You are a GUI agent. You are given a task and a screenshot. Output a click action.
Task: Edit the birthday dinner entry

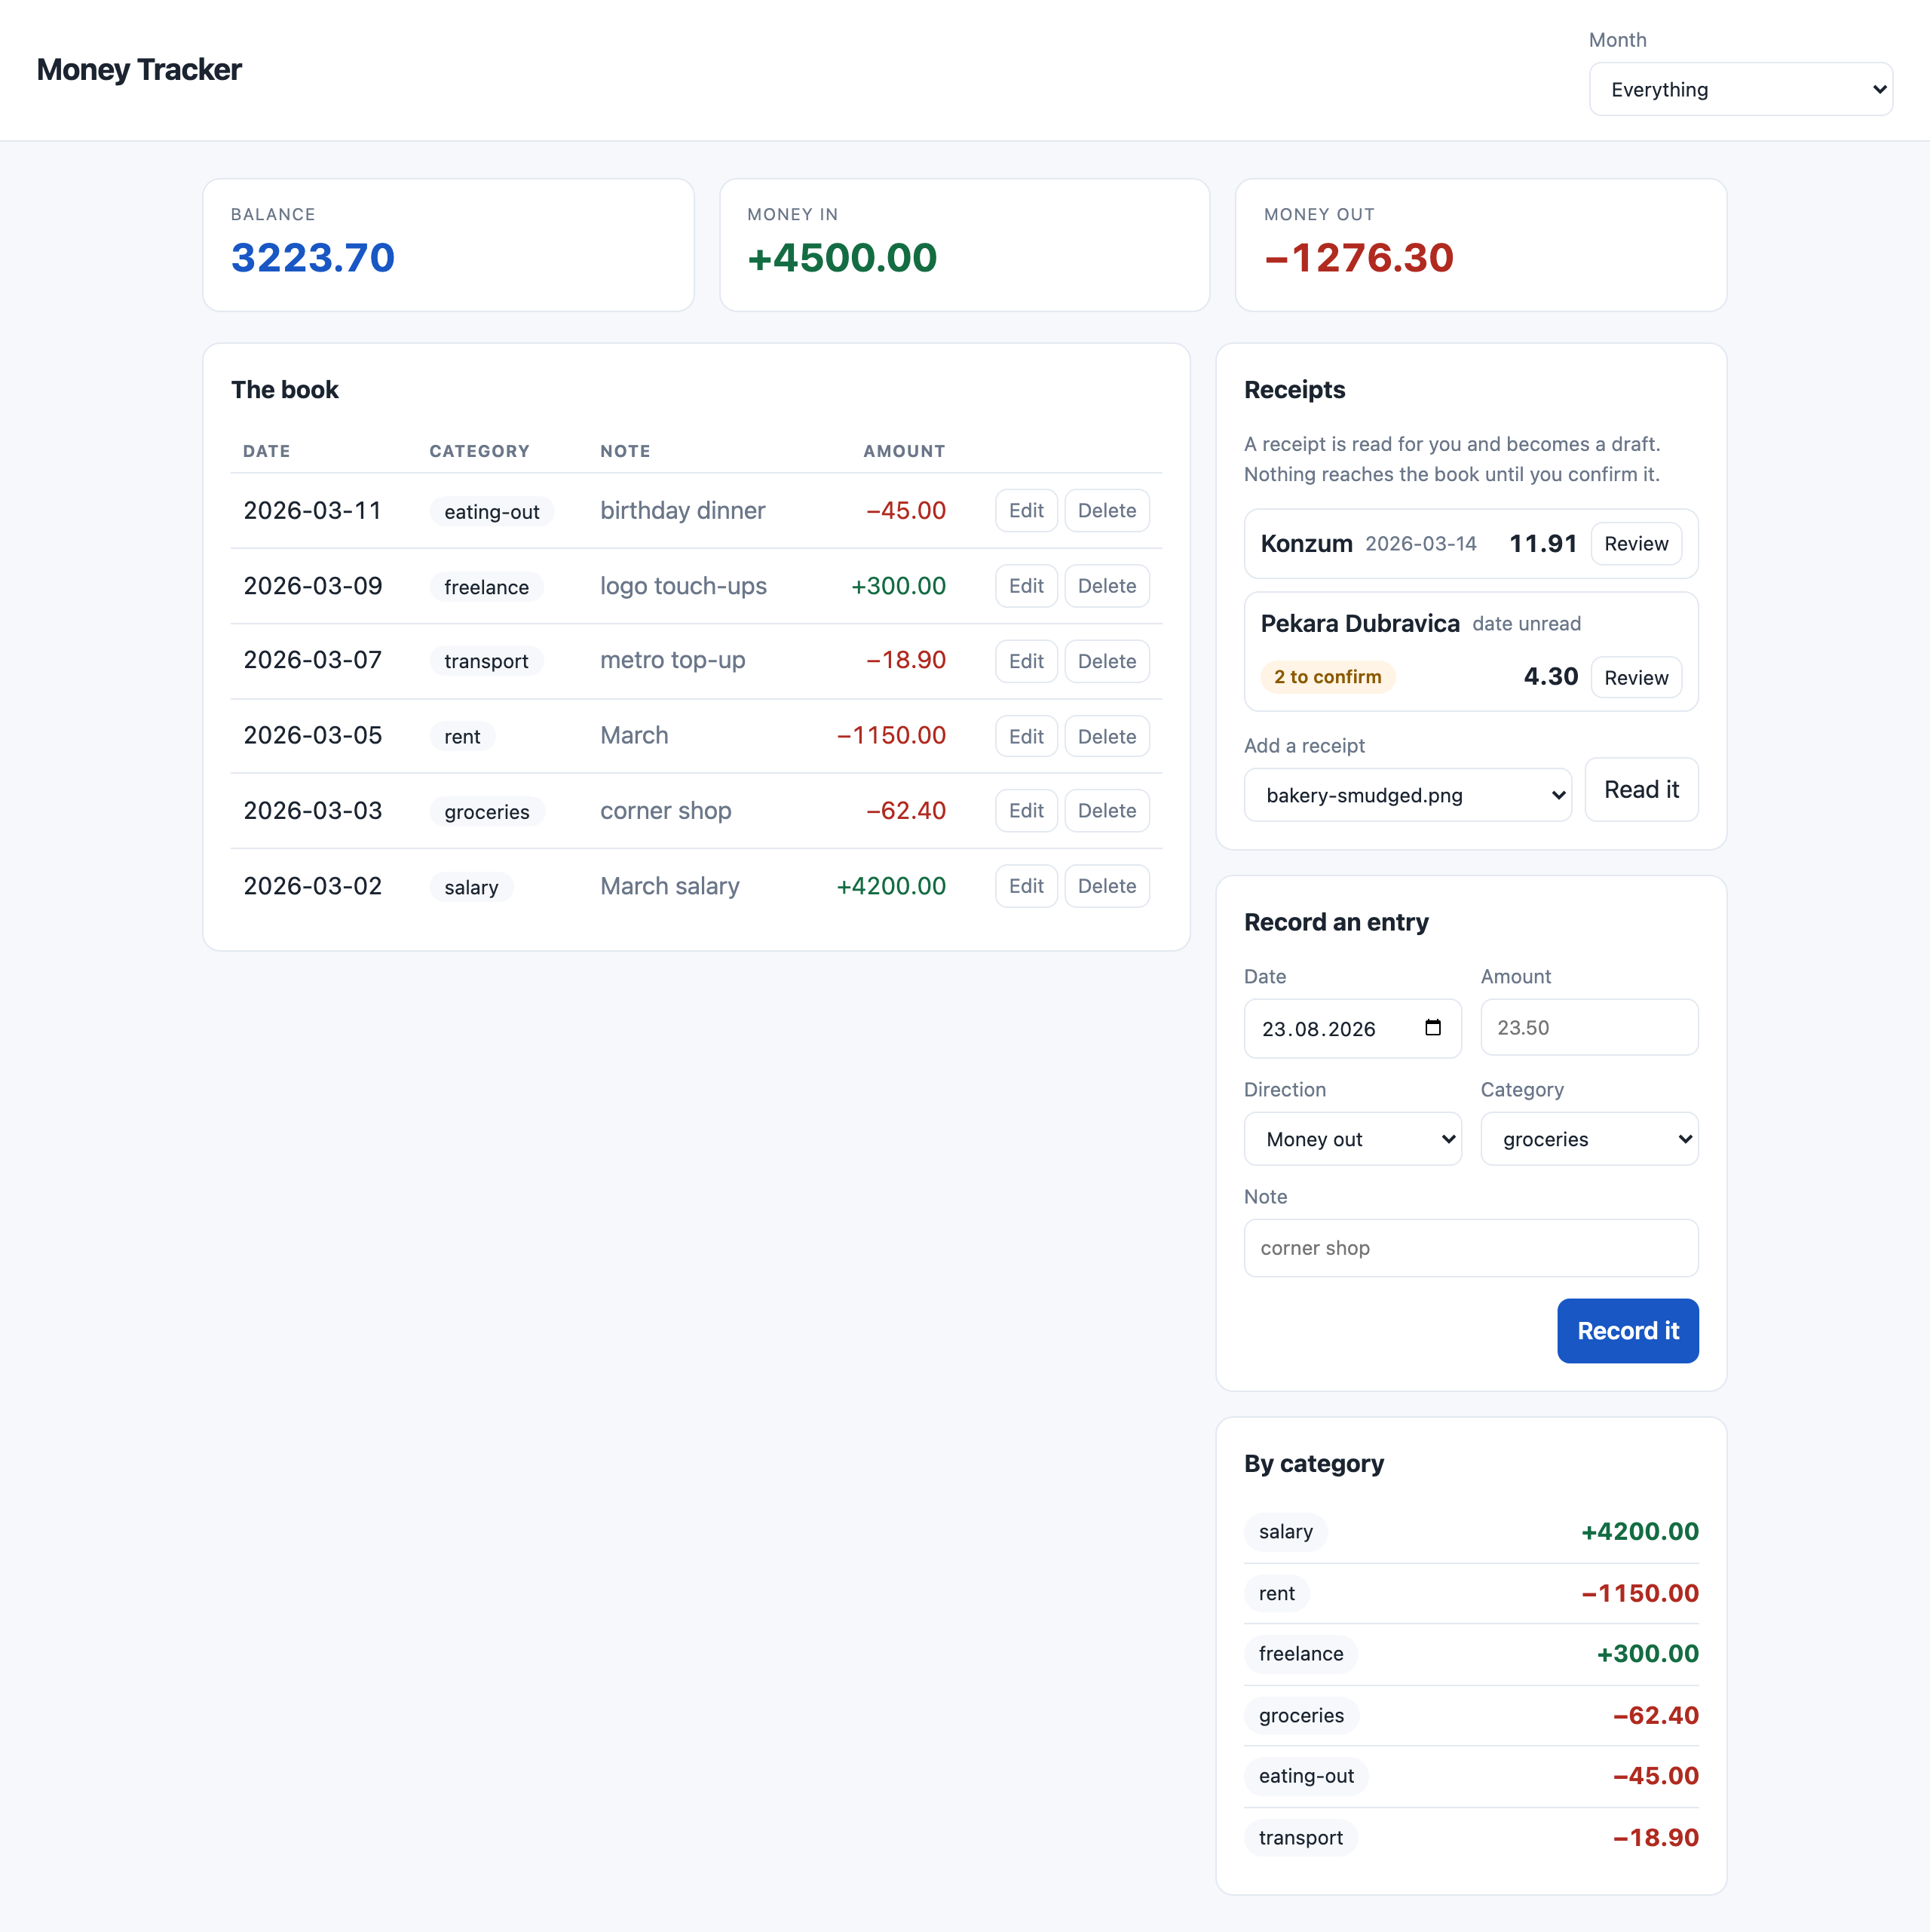click(1026, 511)
